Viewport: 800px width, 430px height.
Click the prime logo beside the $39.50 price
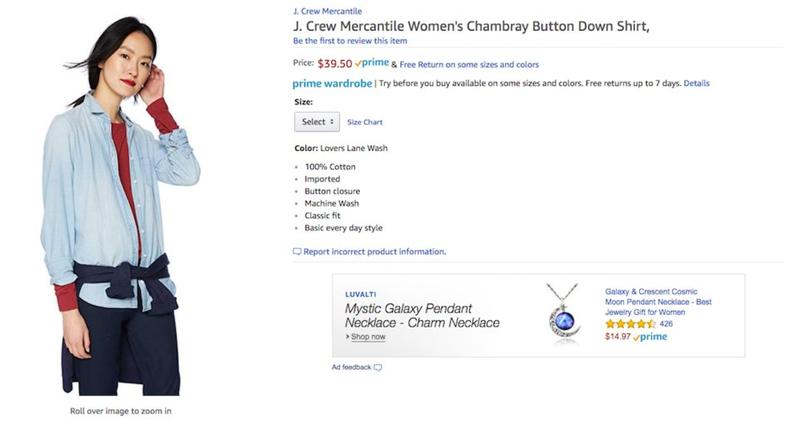pos(371,64)
